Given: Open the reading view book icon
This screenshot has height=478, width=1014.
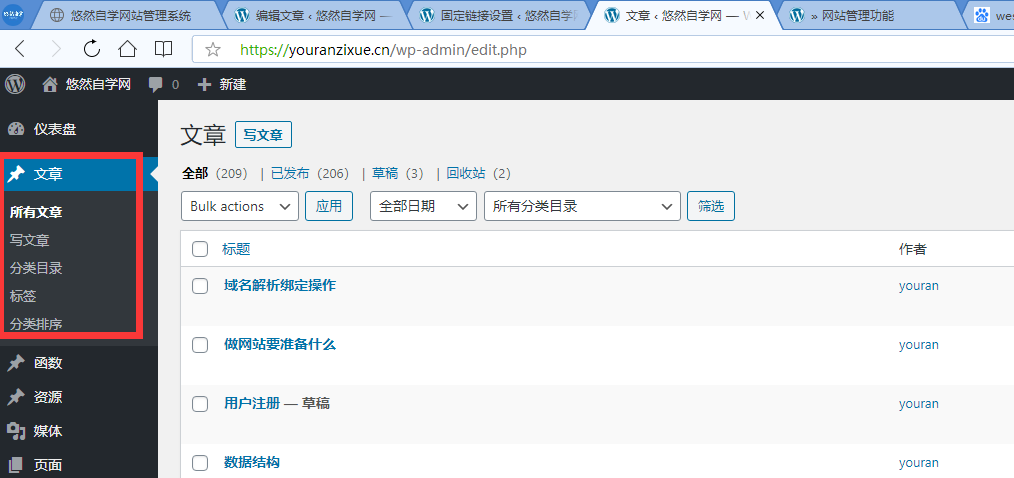Looking at the screenshot, I should [x=163, y=49].
